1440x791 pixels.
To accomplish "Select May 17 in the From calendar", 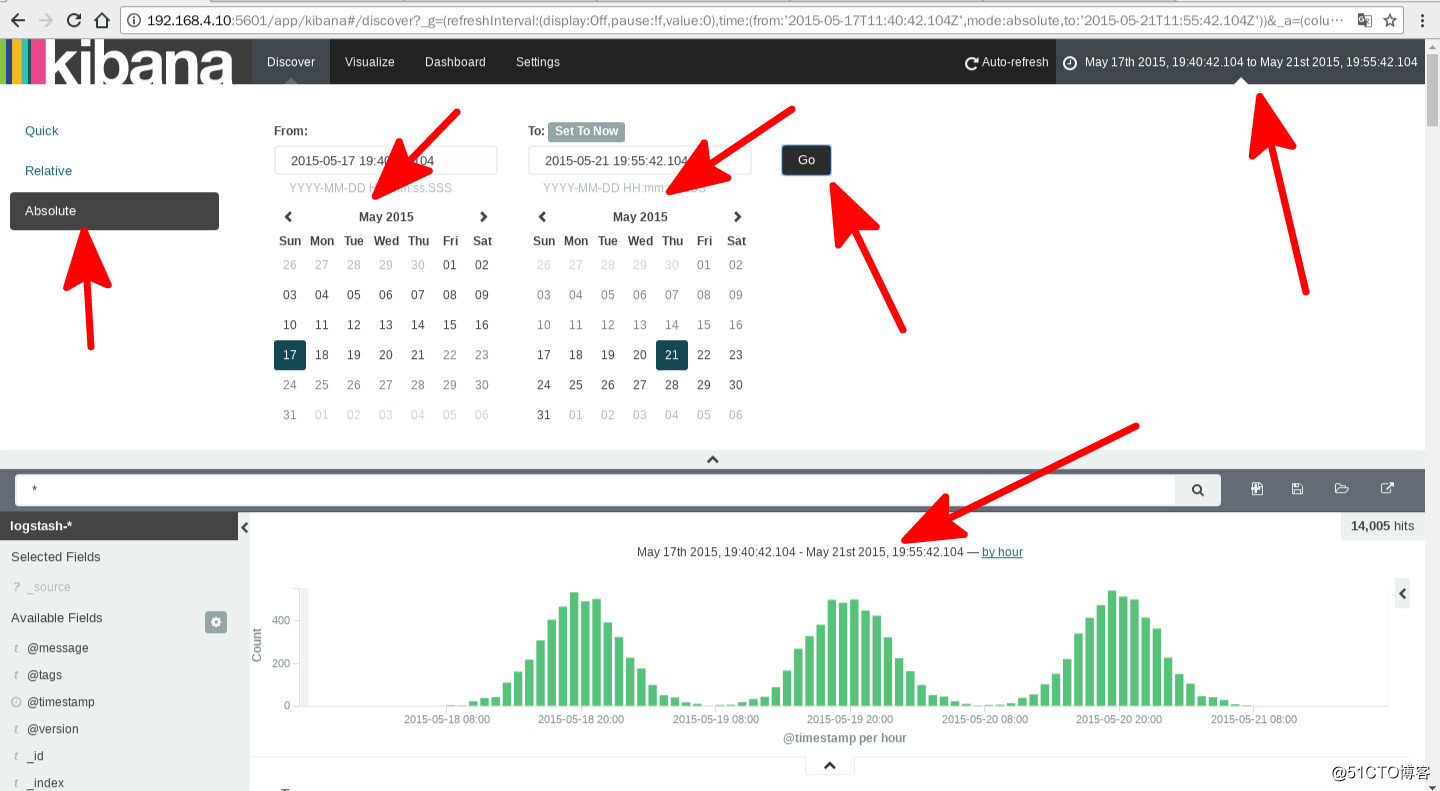I will point(290,355).
